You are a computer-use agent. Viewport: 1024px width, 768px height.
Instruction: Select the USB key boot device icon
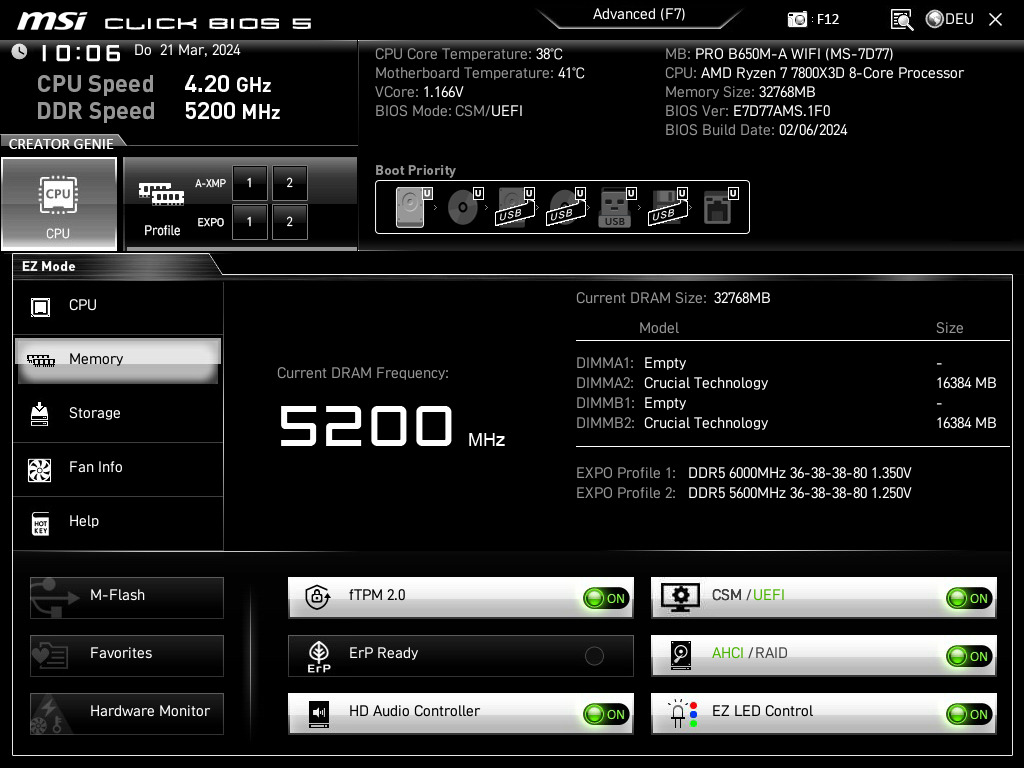(x=617, y=207)
